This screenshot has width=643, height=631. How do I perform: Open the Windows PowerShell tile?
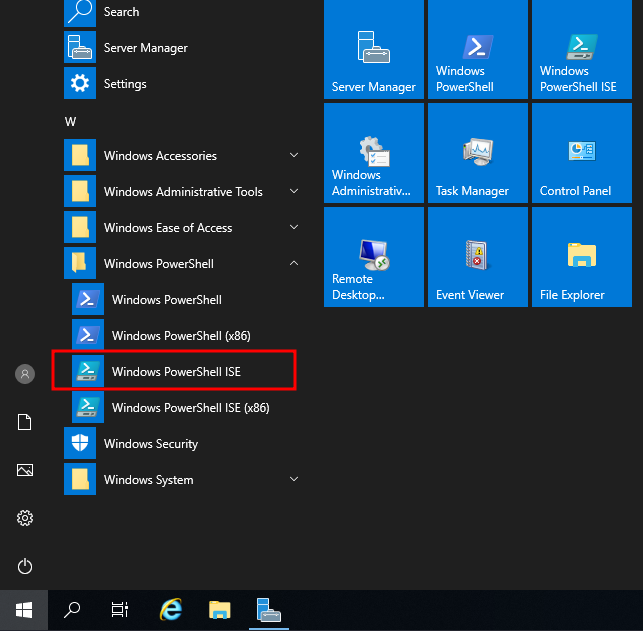point(478,49)
